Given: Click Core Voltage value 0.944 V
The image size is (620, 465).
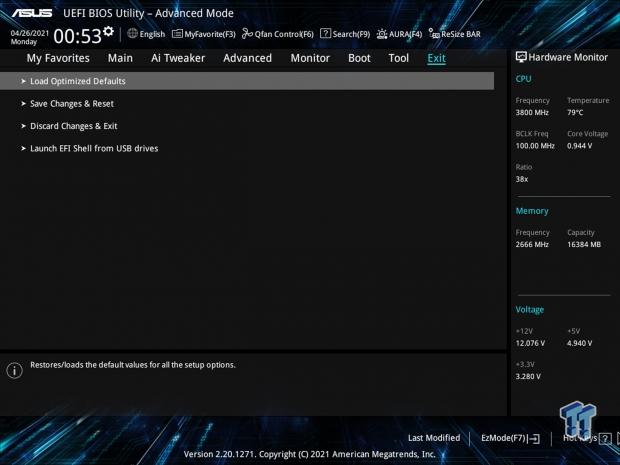Looking at the screenshot, I should point(579,146).
